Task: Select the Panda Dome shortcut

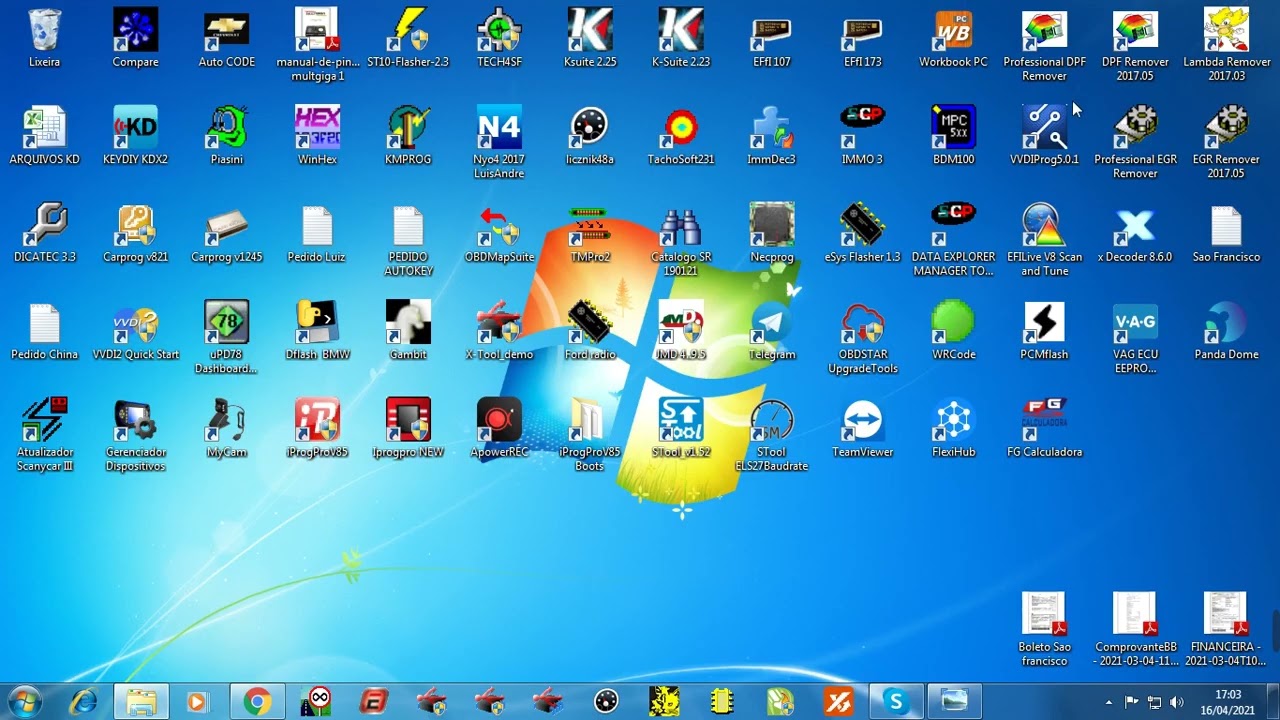Action: [x=1226, y=322]
